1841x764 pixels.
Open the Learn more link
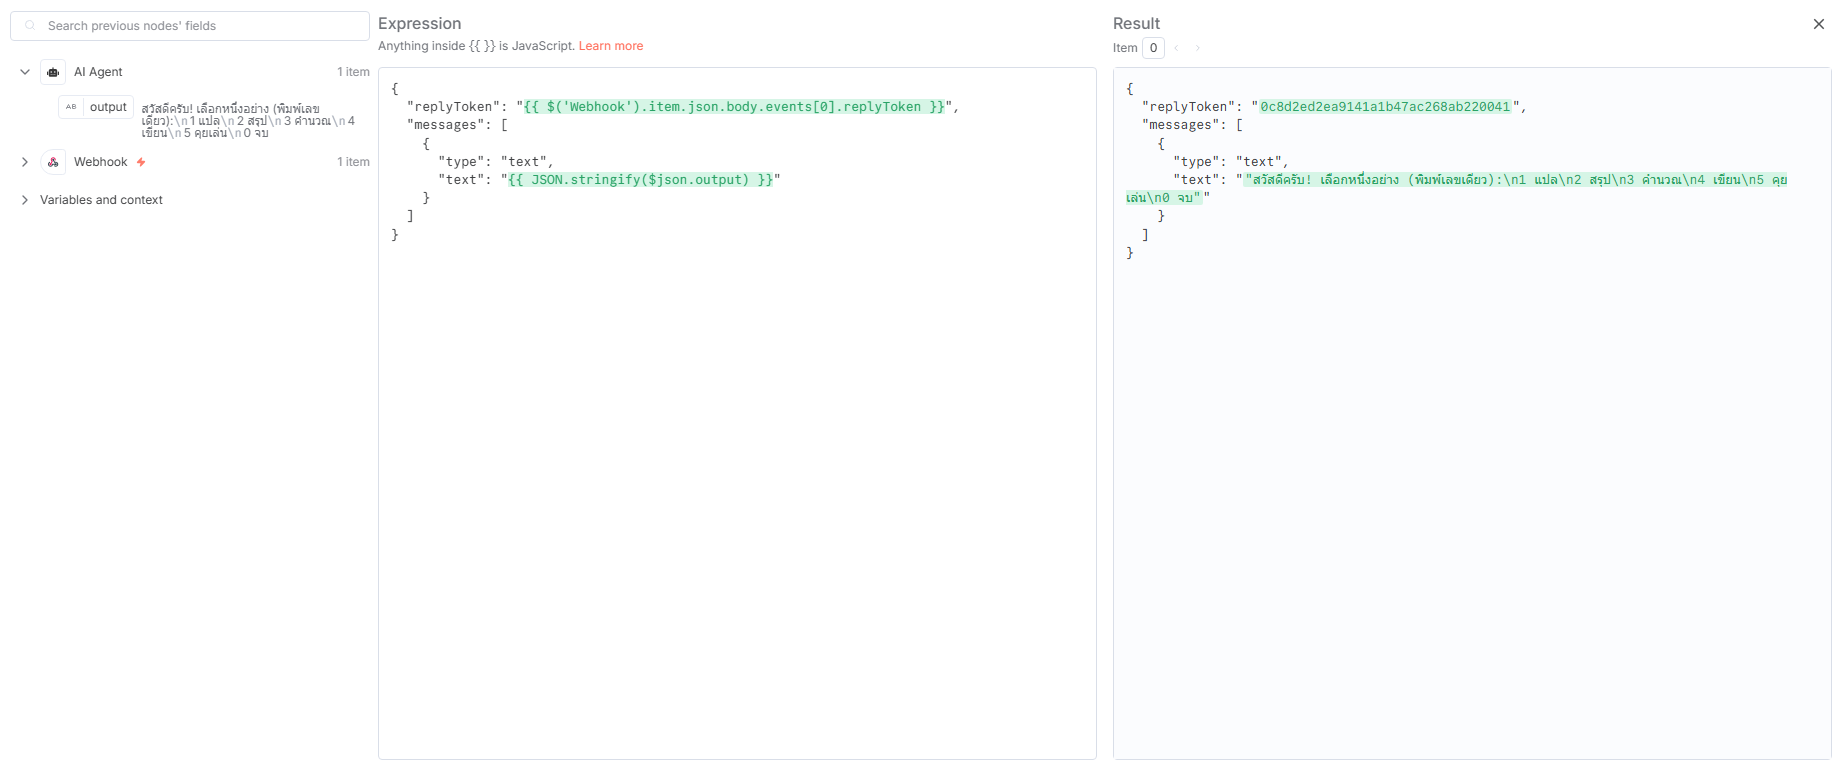[x=610, y=46]
